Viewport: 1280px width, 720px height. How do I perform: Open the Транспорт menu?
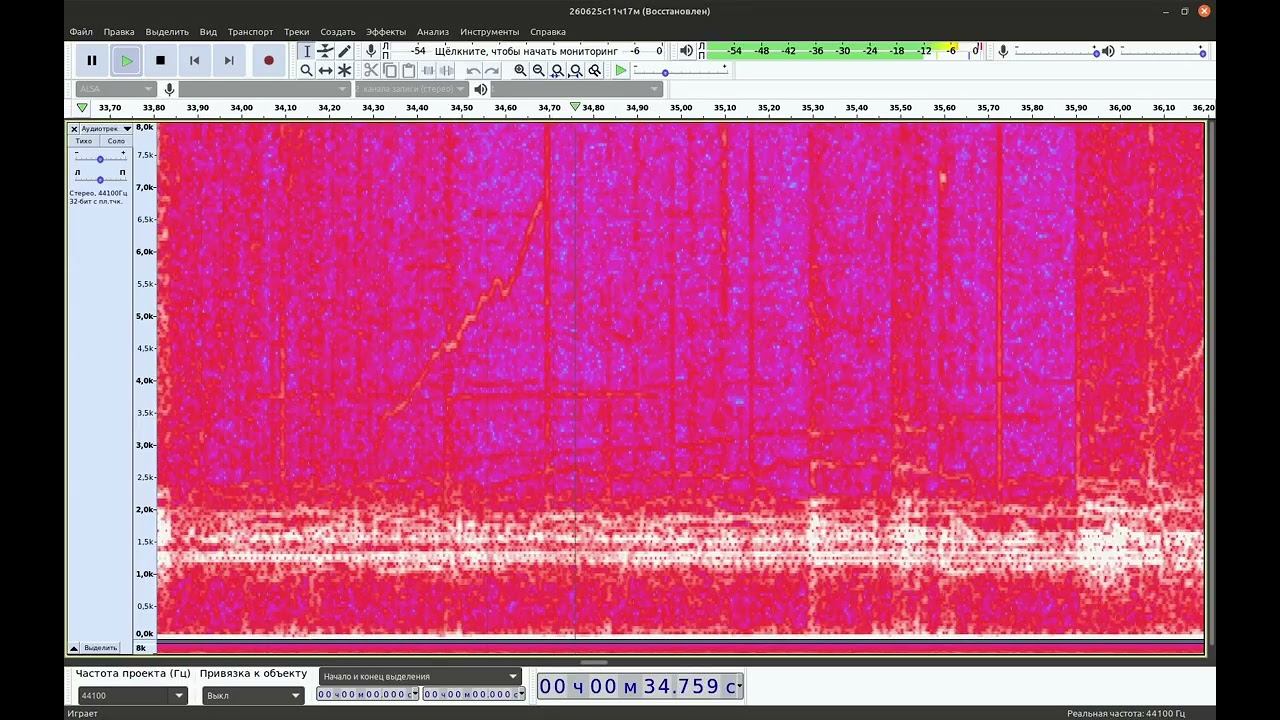pyautogui.click(x=250, y=32)
